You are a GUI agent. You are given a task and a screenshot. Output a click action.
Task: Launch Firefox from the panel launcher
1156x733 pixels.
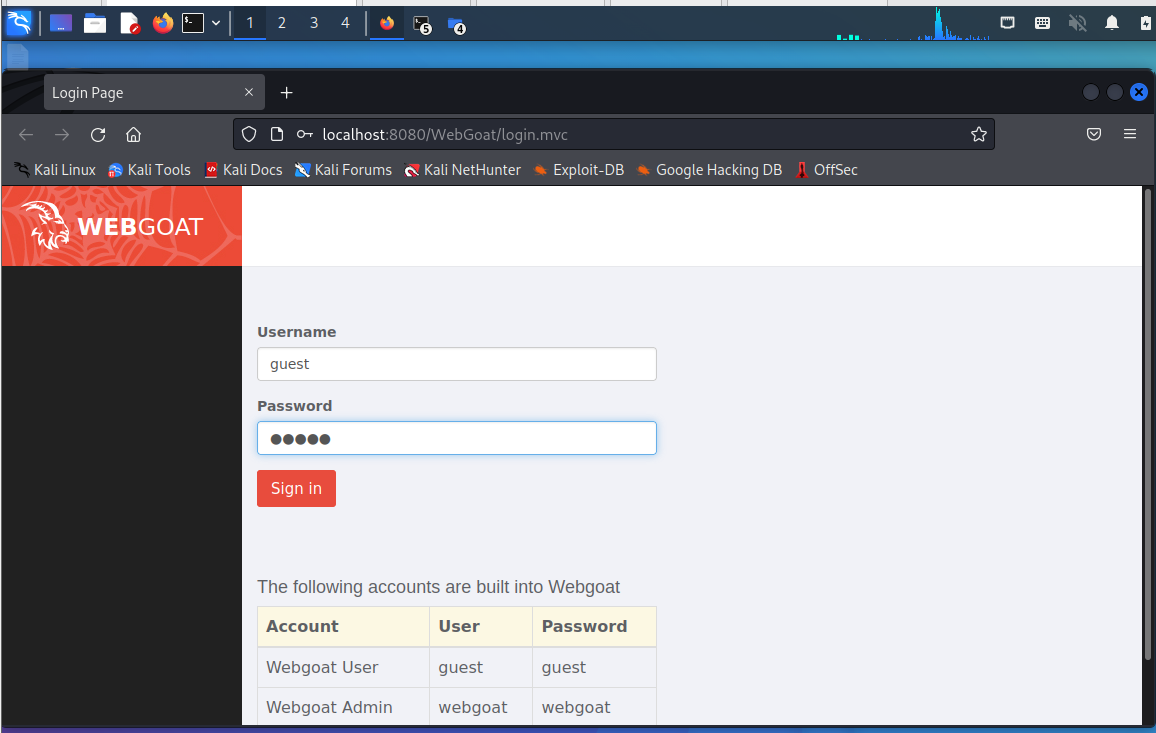[x=162, y=24]
